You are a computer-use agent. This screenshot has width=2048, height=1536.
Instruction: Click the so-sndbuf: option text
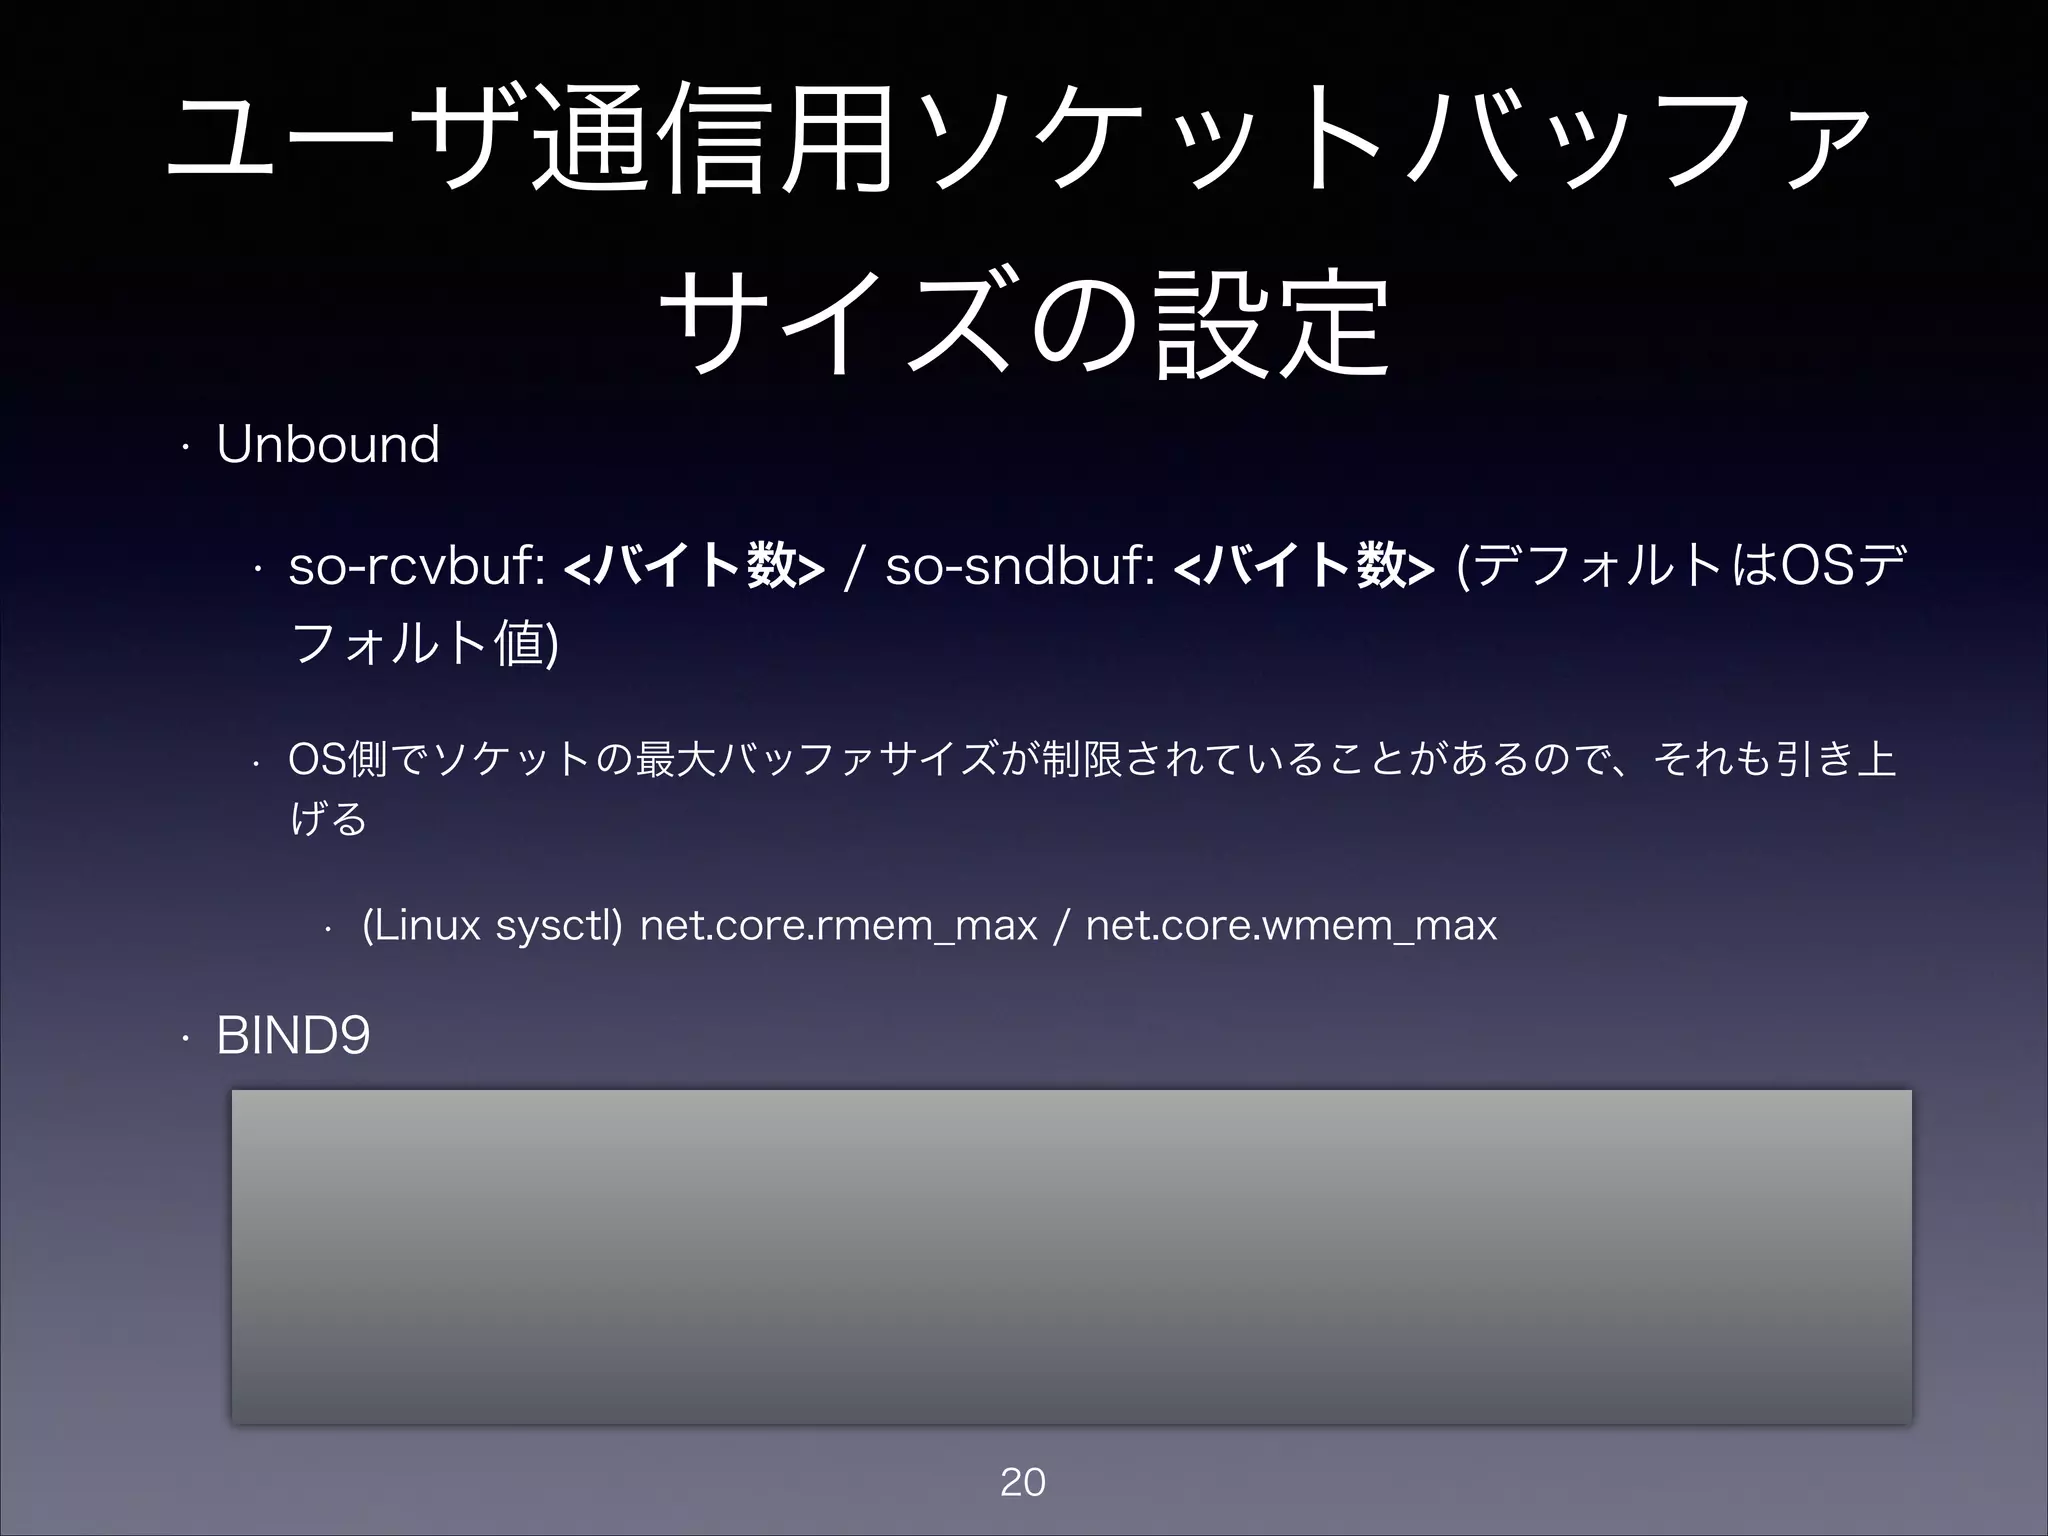[1021, 567]
